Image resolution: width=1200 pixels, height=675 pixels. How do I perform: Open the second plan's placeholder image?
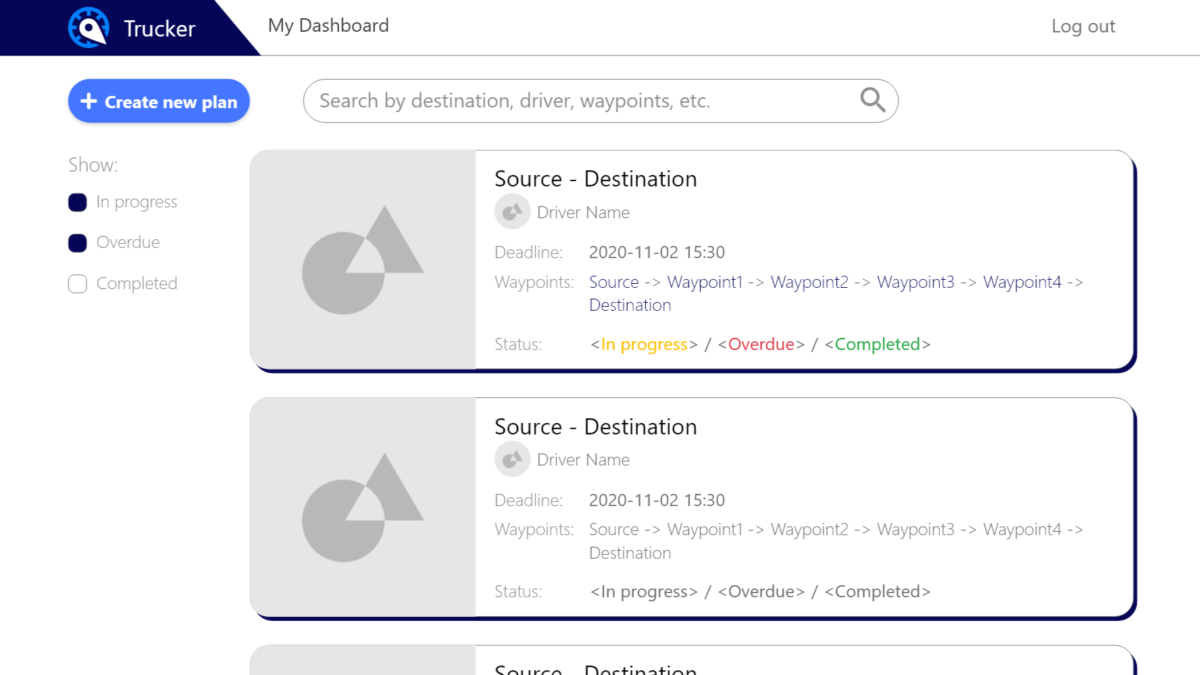362,507
